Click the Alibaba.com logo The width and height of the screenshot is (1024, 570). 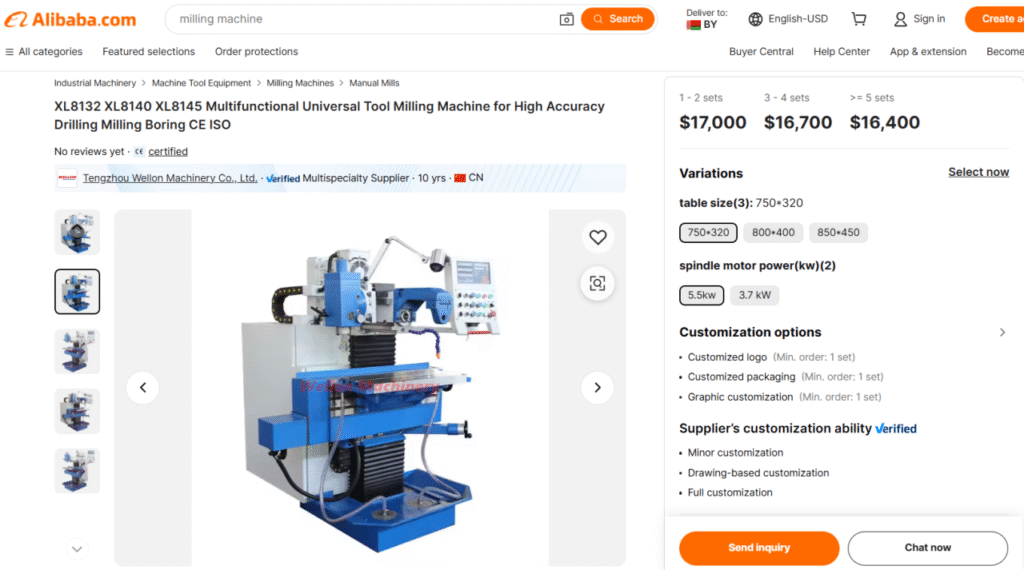pos(71,20)
